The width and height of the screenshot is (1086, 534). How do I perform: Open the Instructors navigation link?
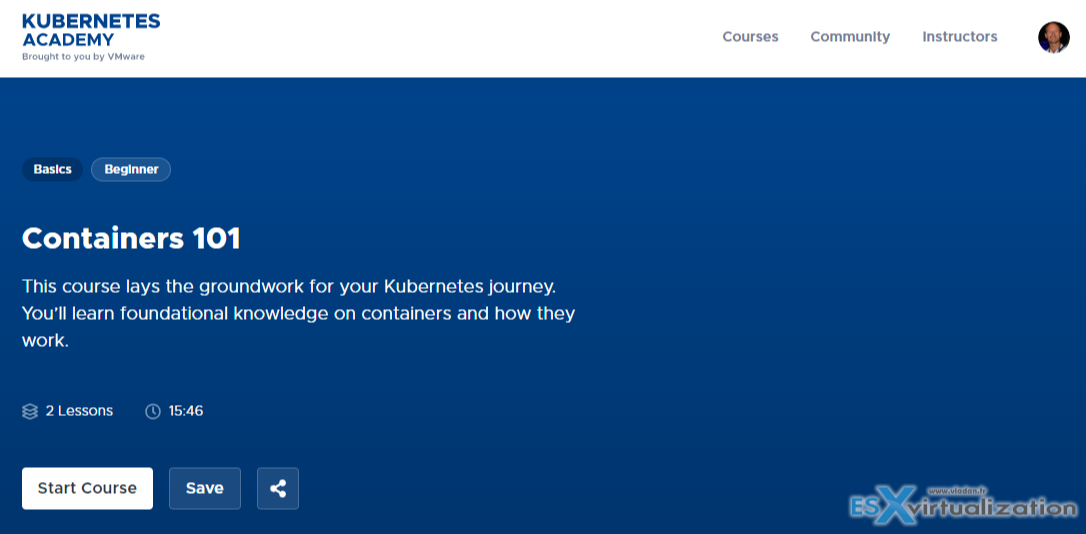[959, 37]
